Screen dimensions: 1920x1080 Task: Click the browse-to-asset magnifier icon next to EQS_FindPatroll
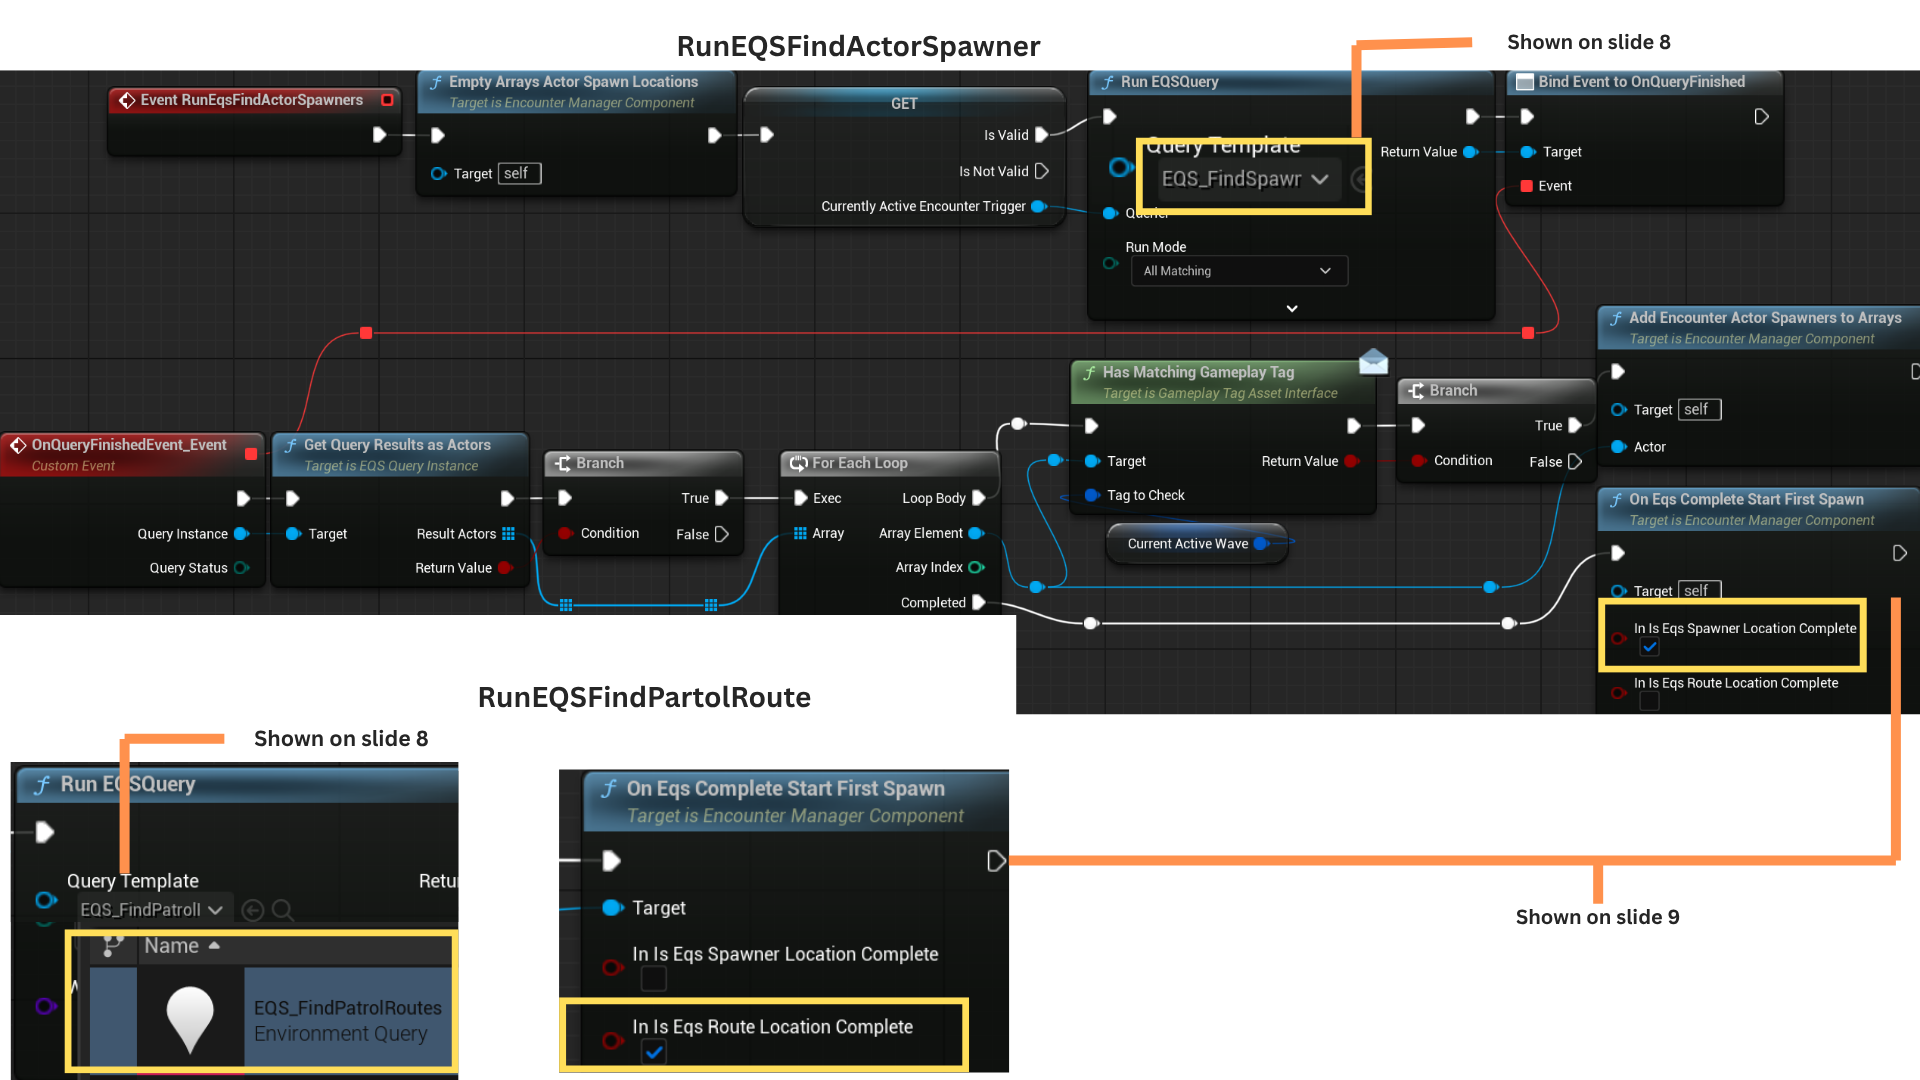pos(283,910)
